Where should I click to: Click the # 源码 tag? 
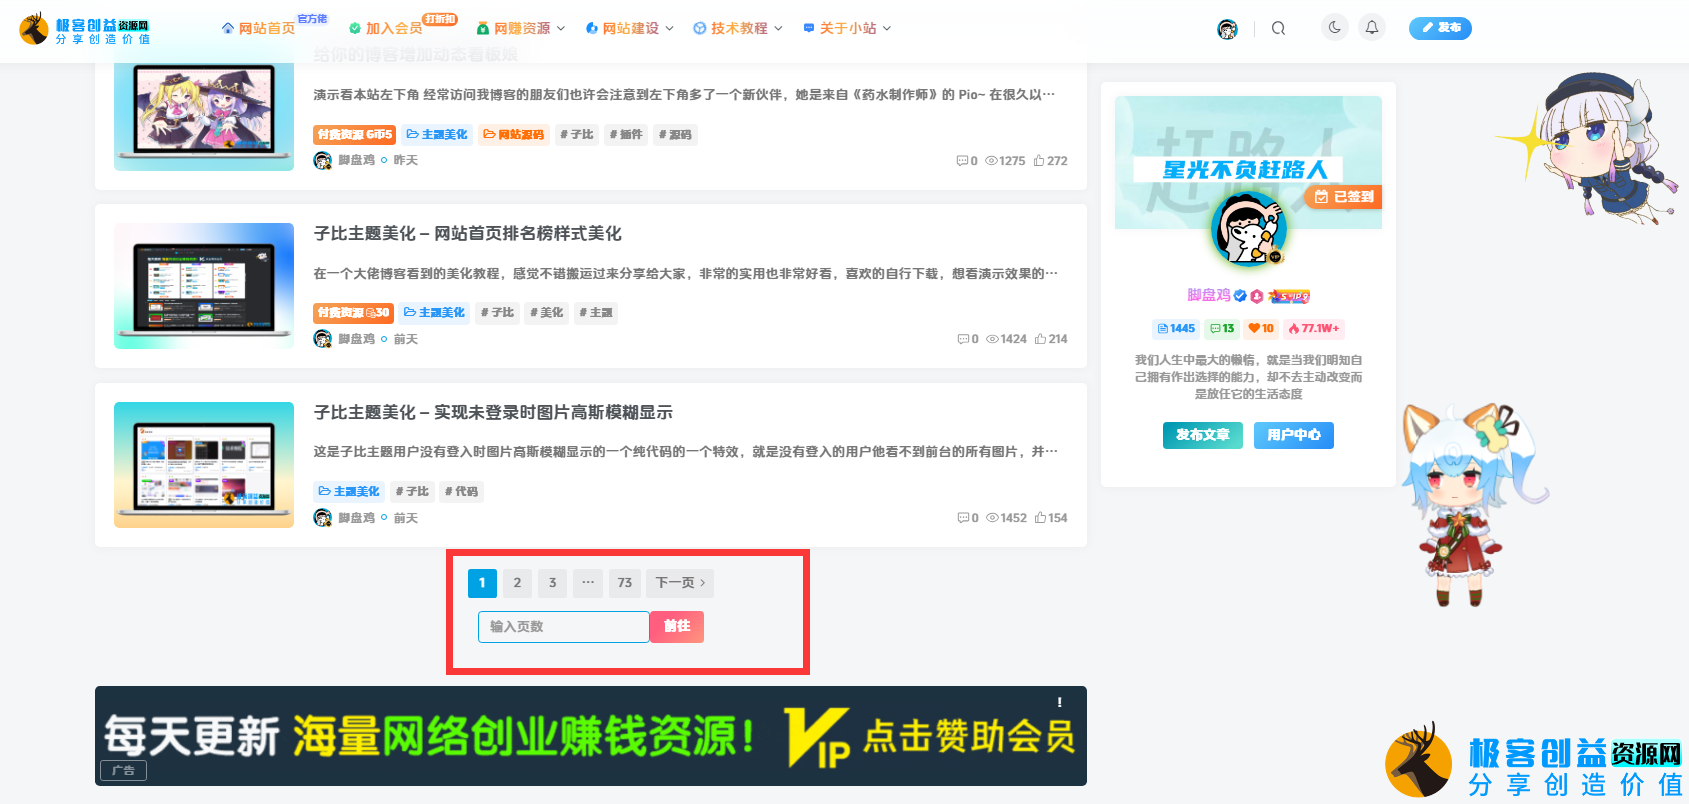pyautogui.click(x=675, y=134)
